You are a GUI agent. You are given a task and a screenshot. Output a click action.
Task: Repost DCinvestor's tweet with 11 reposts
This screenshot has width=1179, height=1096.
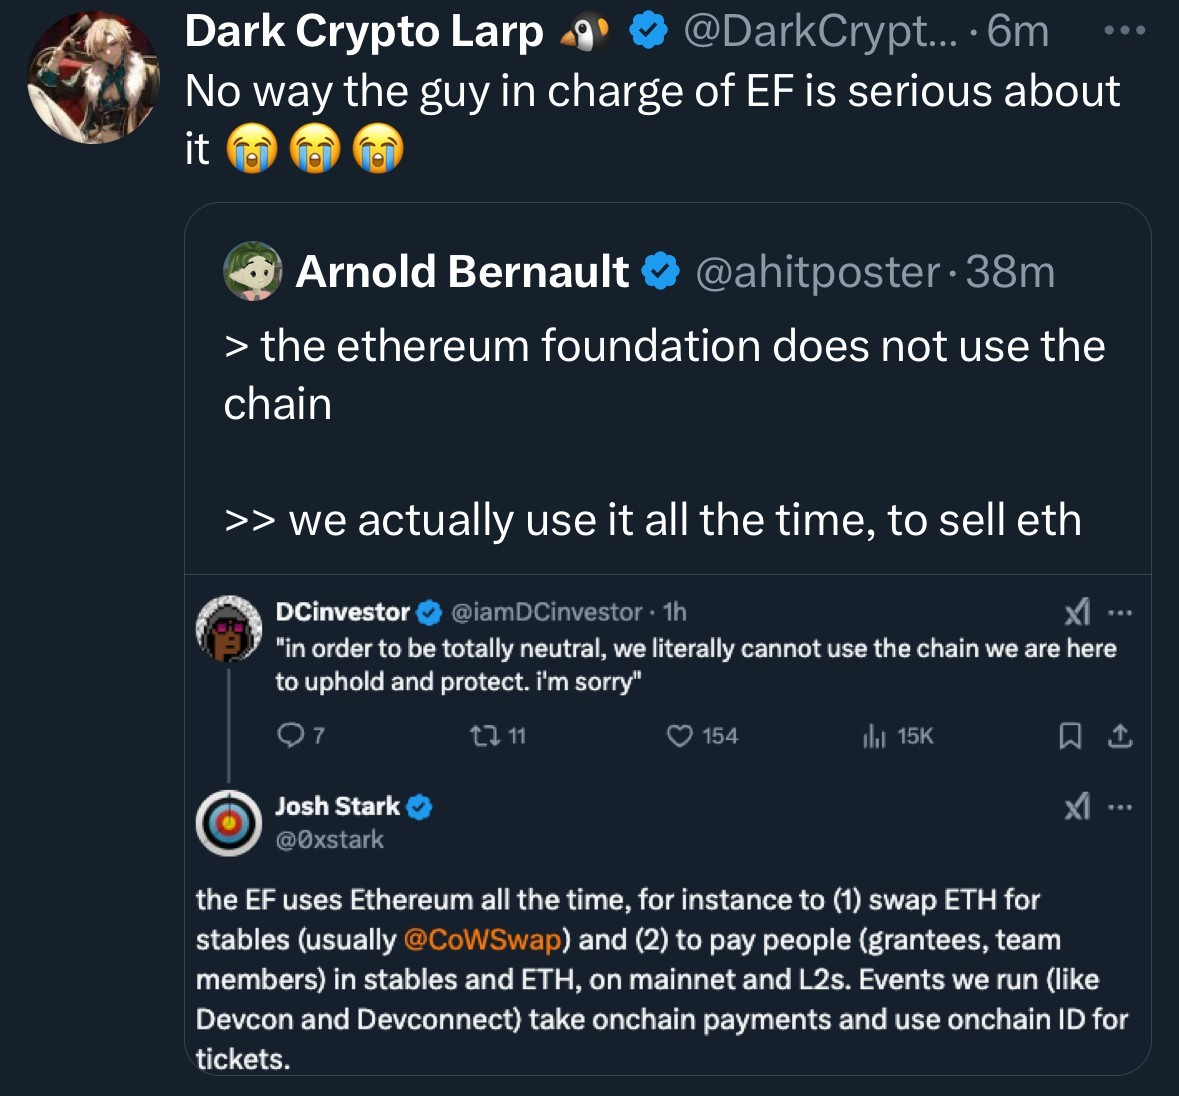pyautogui.click(x=481, y=737)
